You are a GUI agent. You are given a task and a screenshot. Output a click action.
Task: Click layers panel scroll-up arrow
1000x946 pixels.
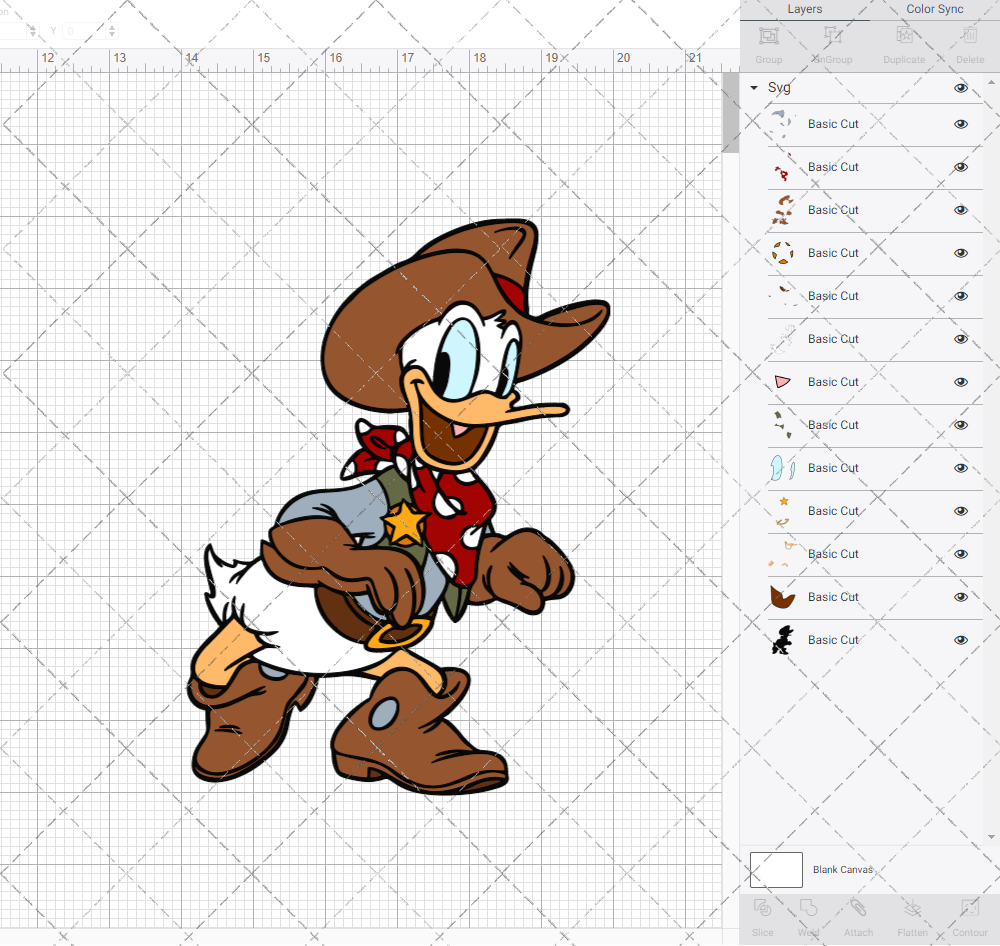click(990, 83)
